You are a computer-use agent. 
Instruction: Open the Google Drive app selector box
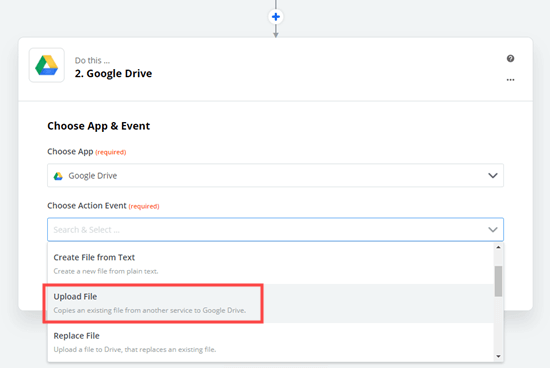(275, 175)
